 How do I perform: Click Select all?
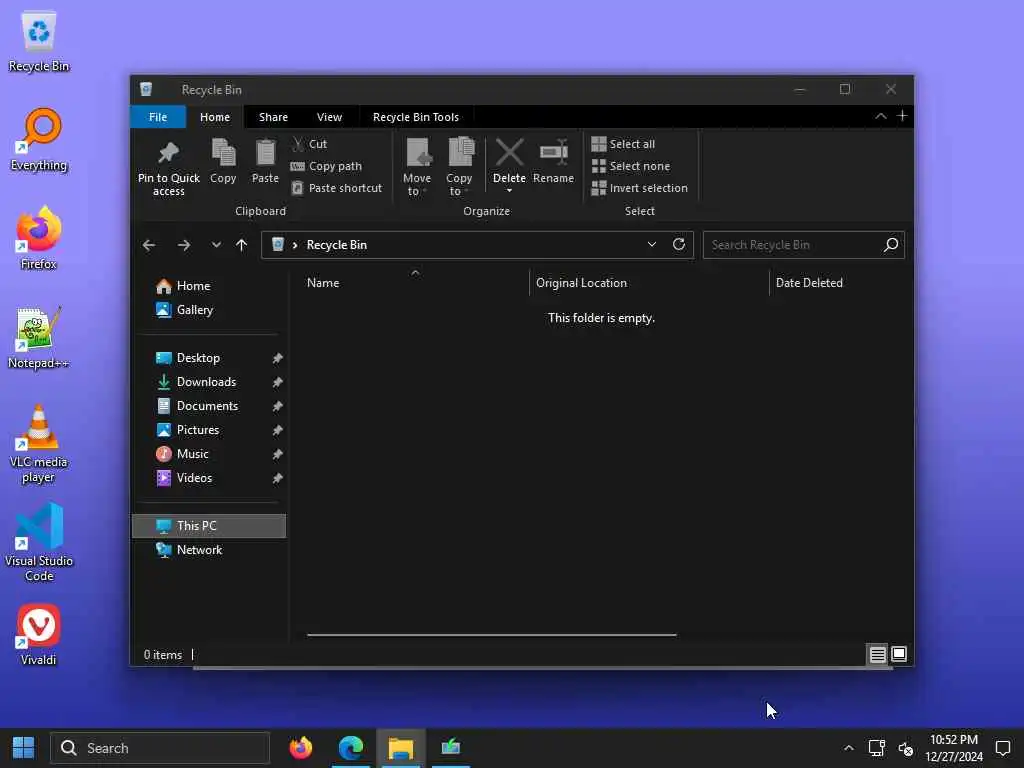623,144
